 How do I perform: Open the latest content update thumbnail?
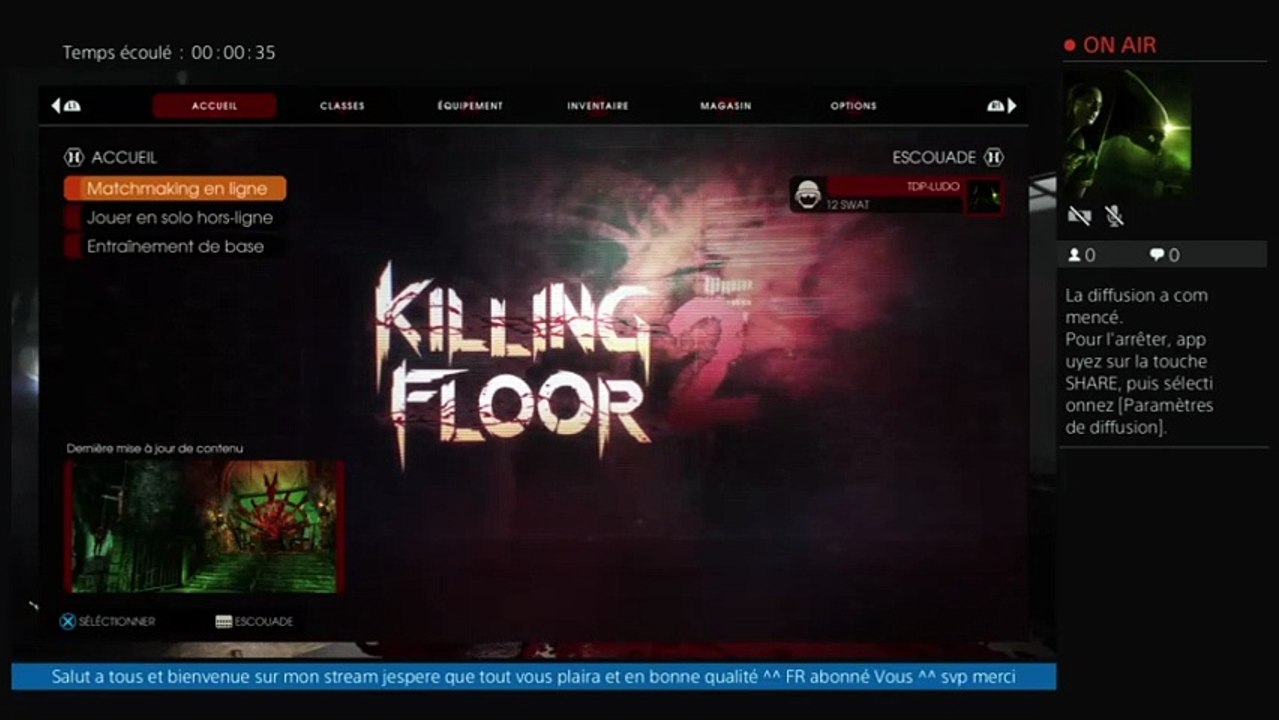204,526
